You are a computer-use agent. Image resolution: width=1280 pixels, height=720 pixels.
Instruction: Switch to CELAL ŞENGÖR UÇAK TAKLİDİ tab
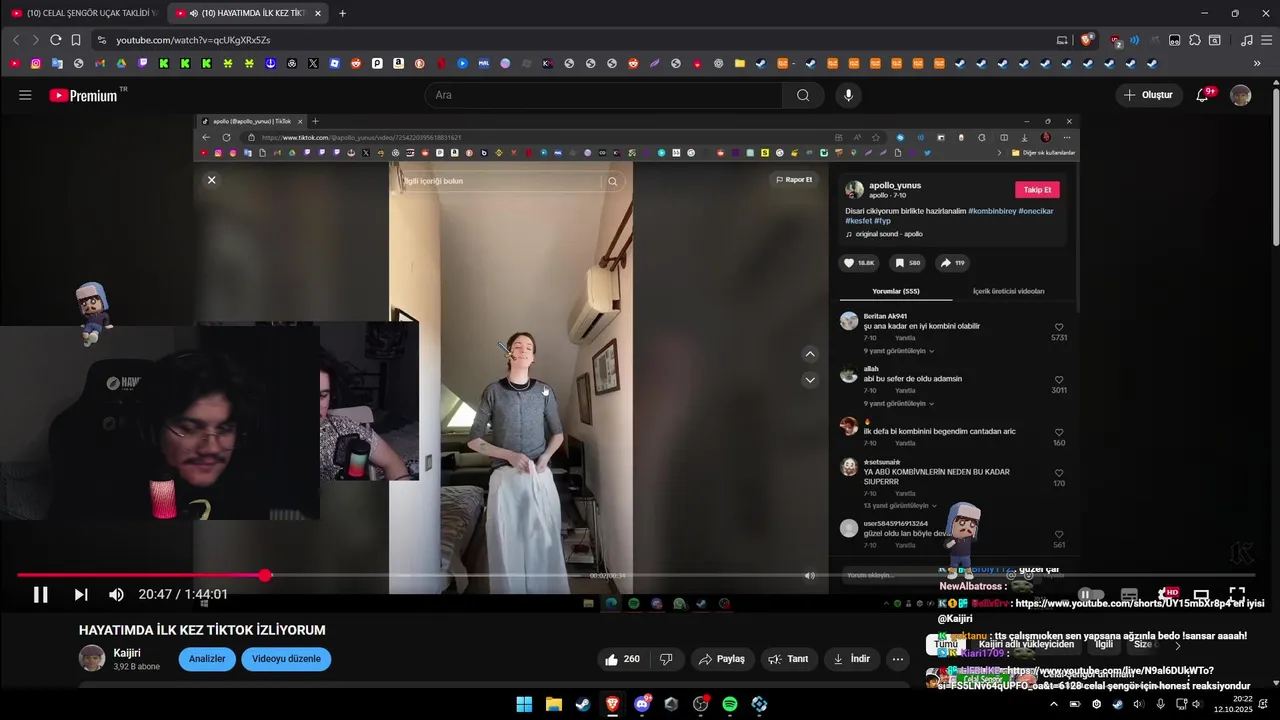coord(84,13)
